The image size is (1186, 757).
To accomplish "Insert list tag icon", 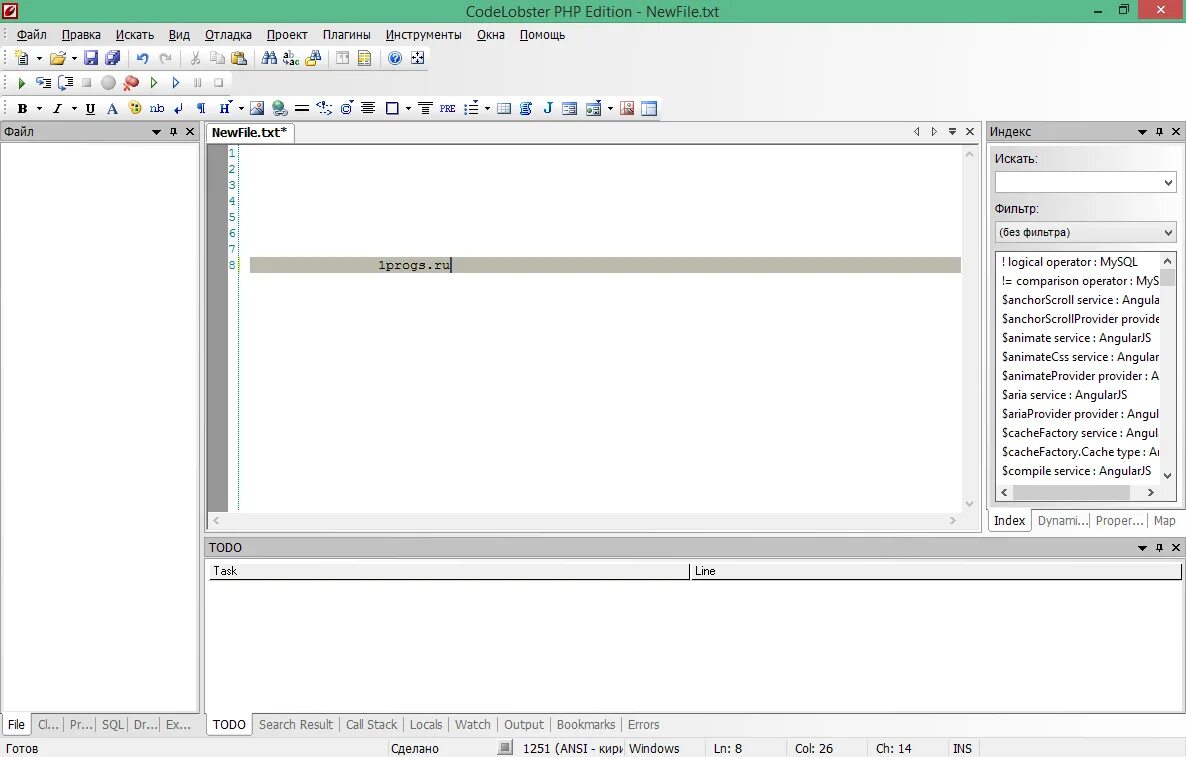I will (x=471, y=109).
